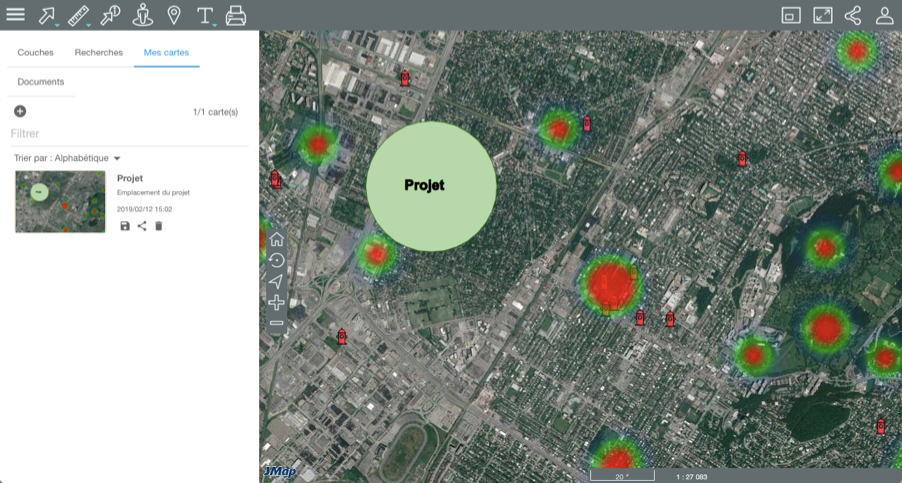902x483 pixels.
Task: Zoom in on the map
Action: [277, 302]
